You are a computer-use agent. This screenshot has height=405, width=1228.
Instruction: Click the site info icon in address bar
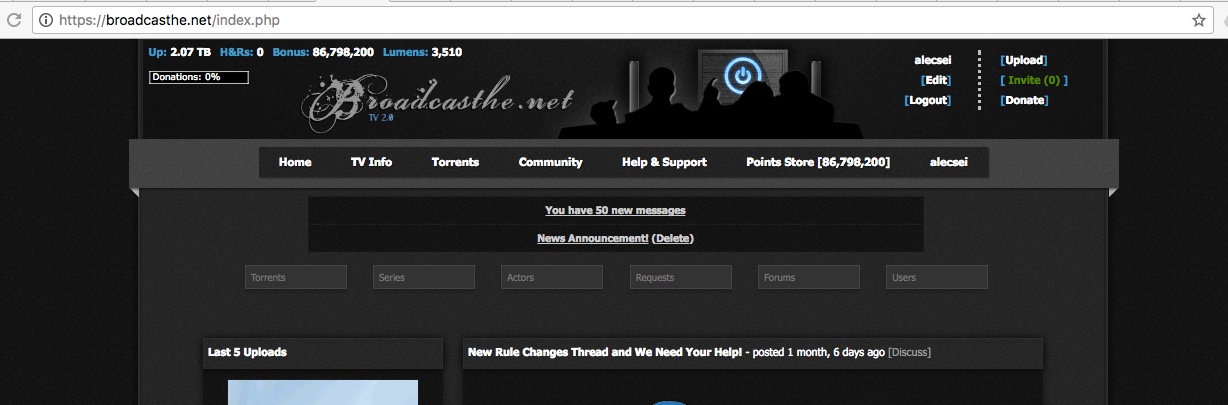point(46,20)
